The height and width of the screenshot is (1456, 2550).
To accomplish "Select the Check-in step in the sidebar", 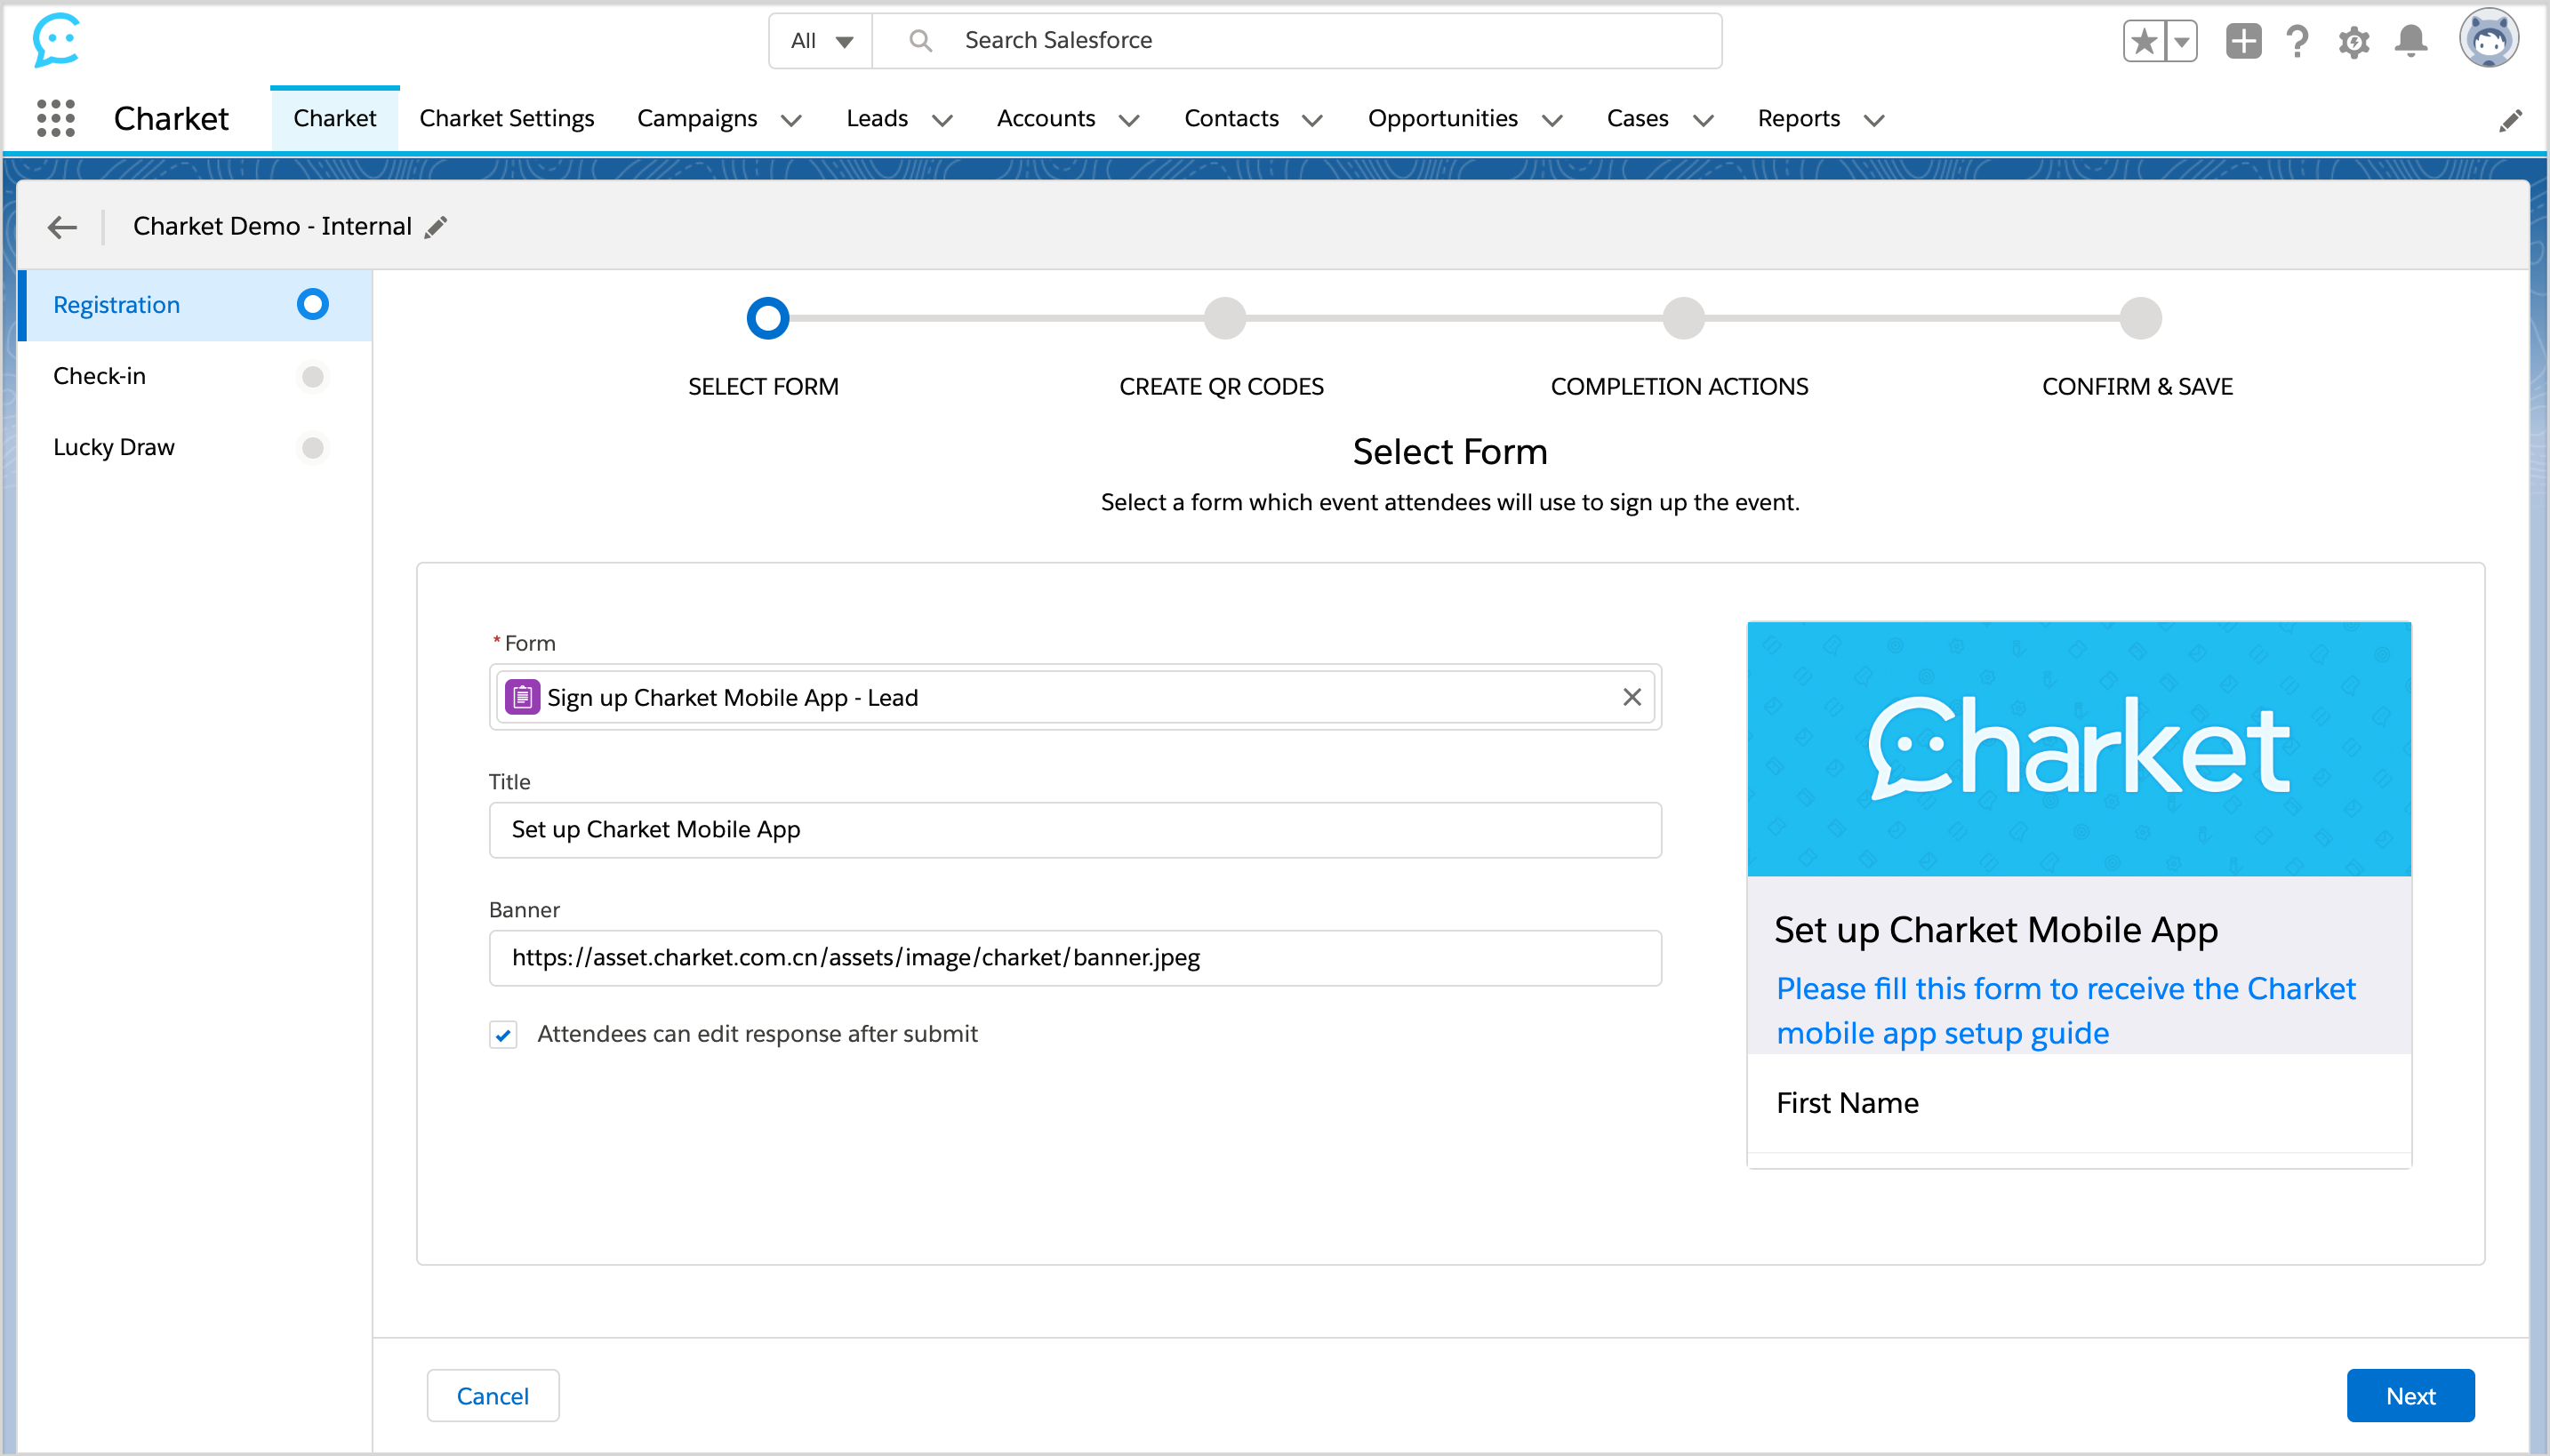I will click(100, 376).
